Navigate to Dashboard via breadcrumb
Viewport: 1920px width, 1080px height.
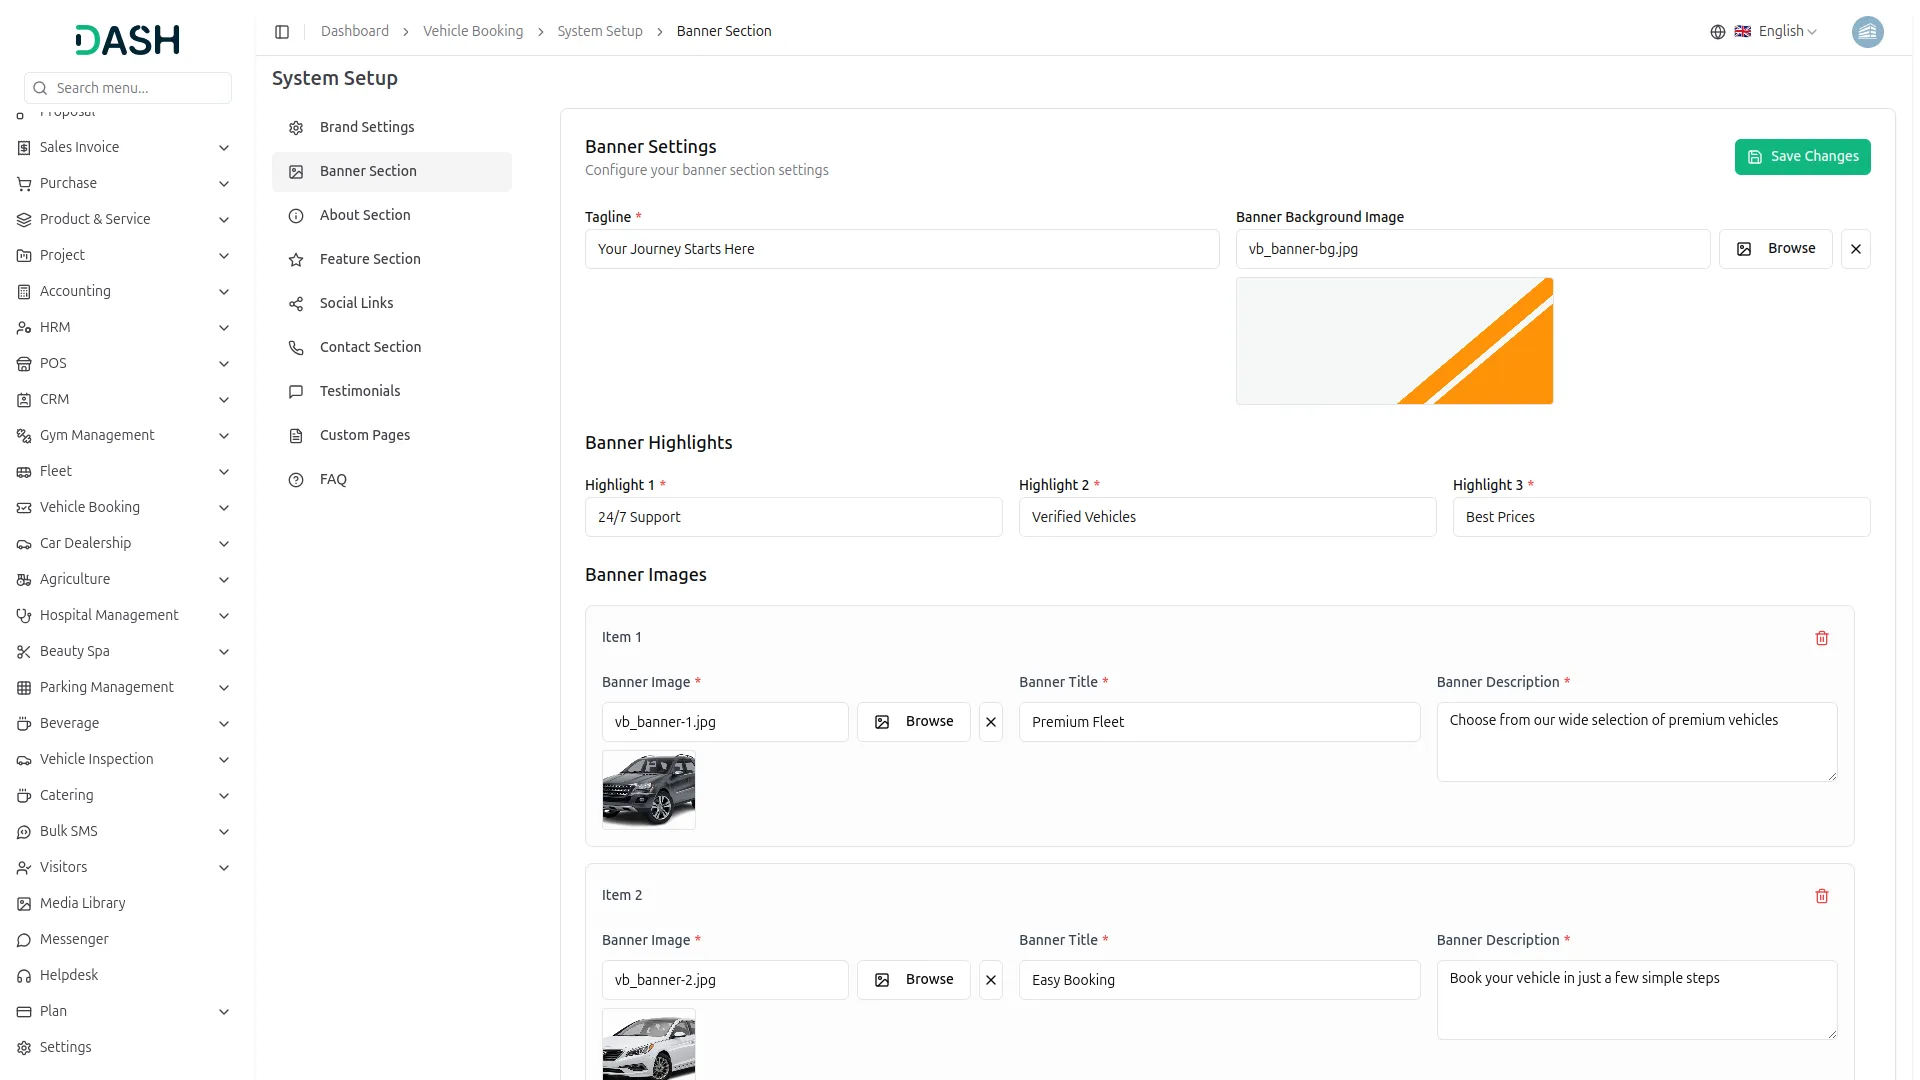[354, 31]
